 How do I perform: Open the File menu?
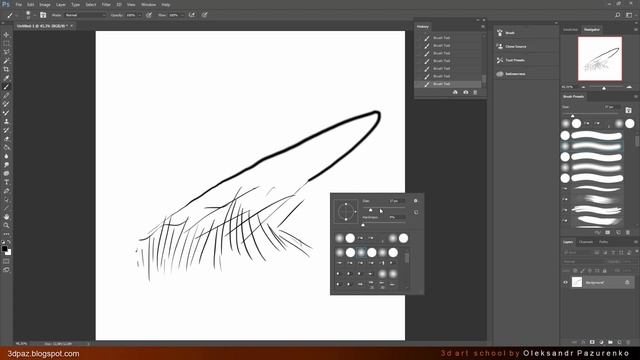18,4
